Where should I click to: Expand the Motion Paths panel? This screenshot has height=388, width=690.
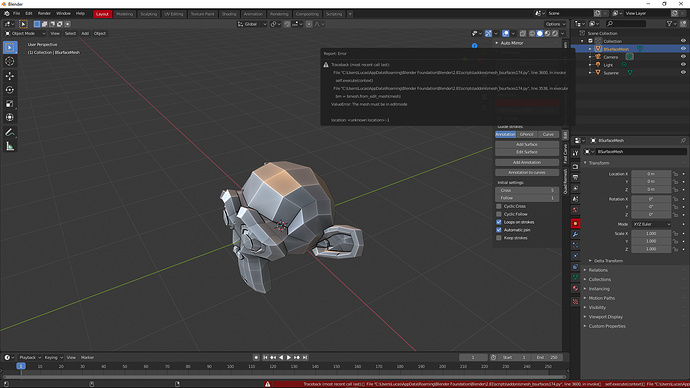click(x=601, y=298)
